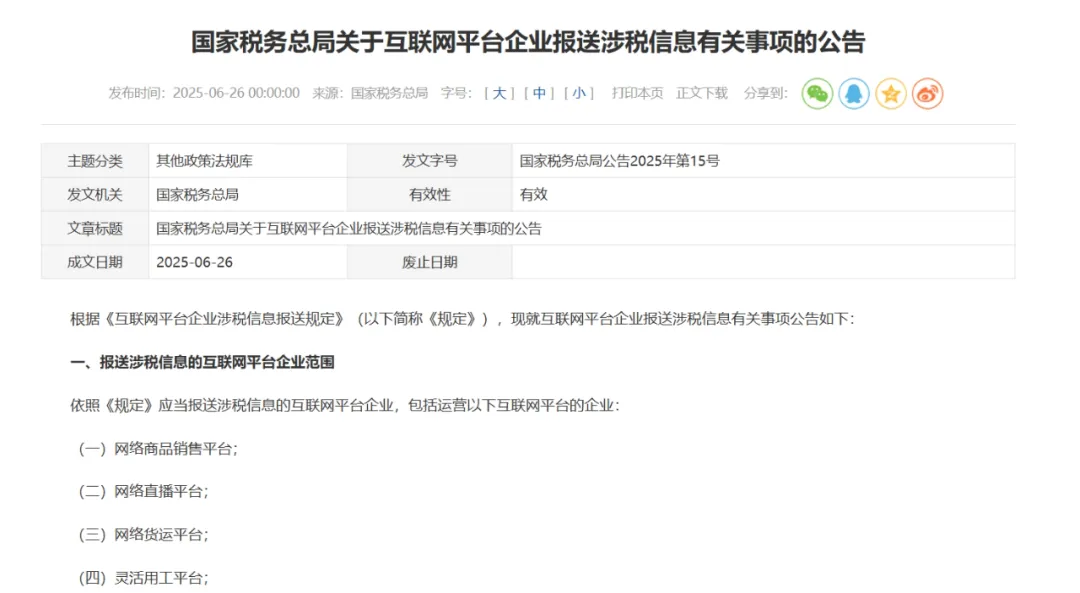Click the empty 废止日期 value cell
This screenshot has height=593, width=1080.
[763, 262]
